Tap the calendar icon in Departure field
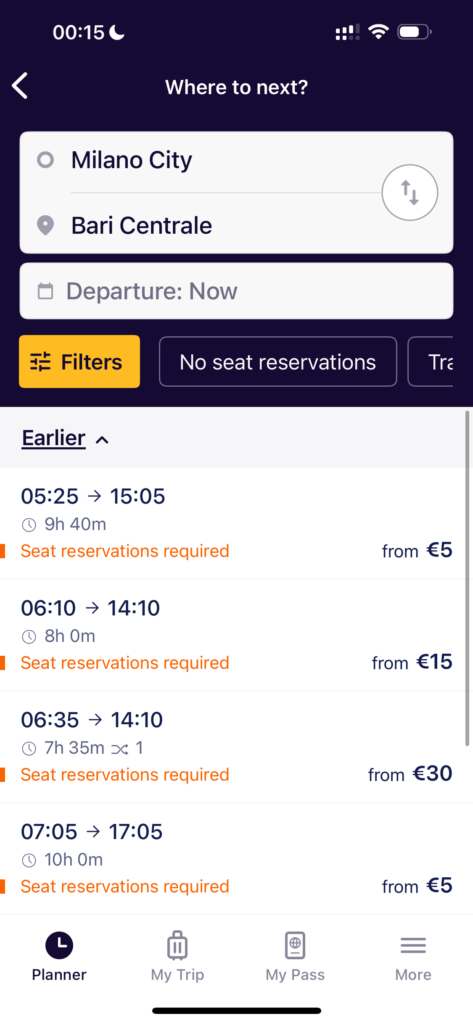 pos(45,291)
